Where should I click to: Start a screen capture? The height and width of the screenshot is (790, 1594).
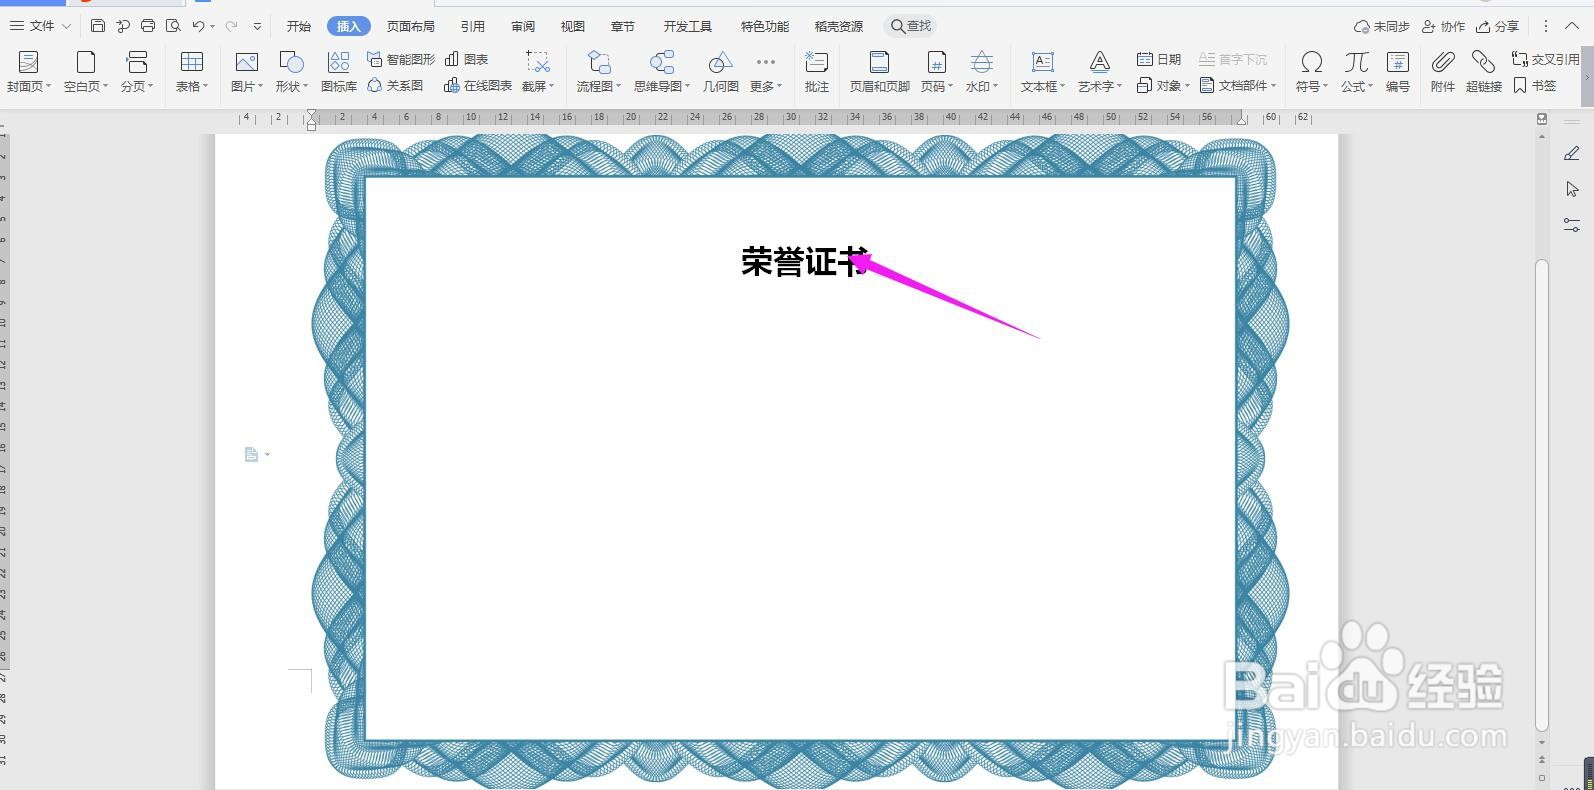coord(538,72)
